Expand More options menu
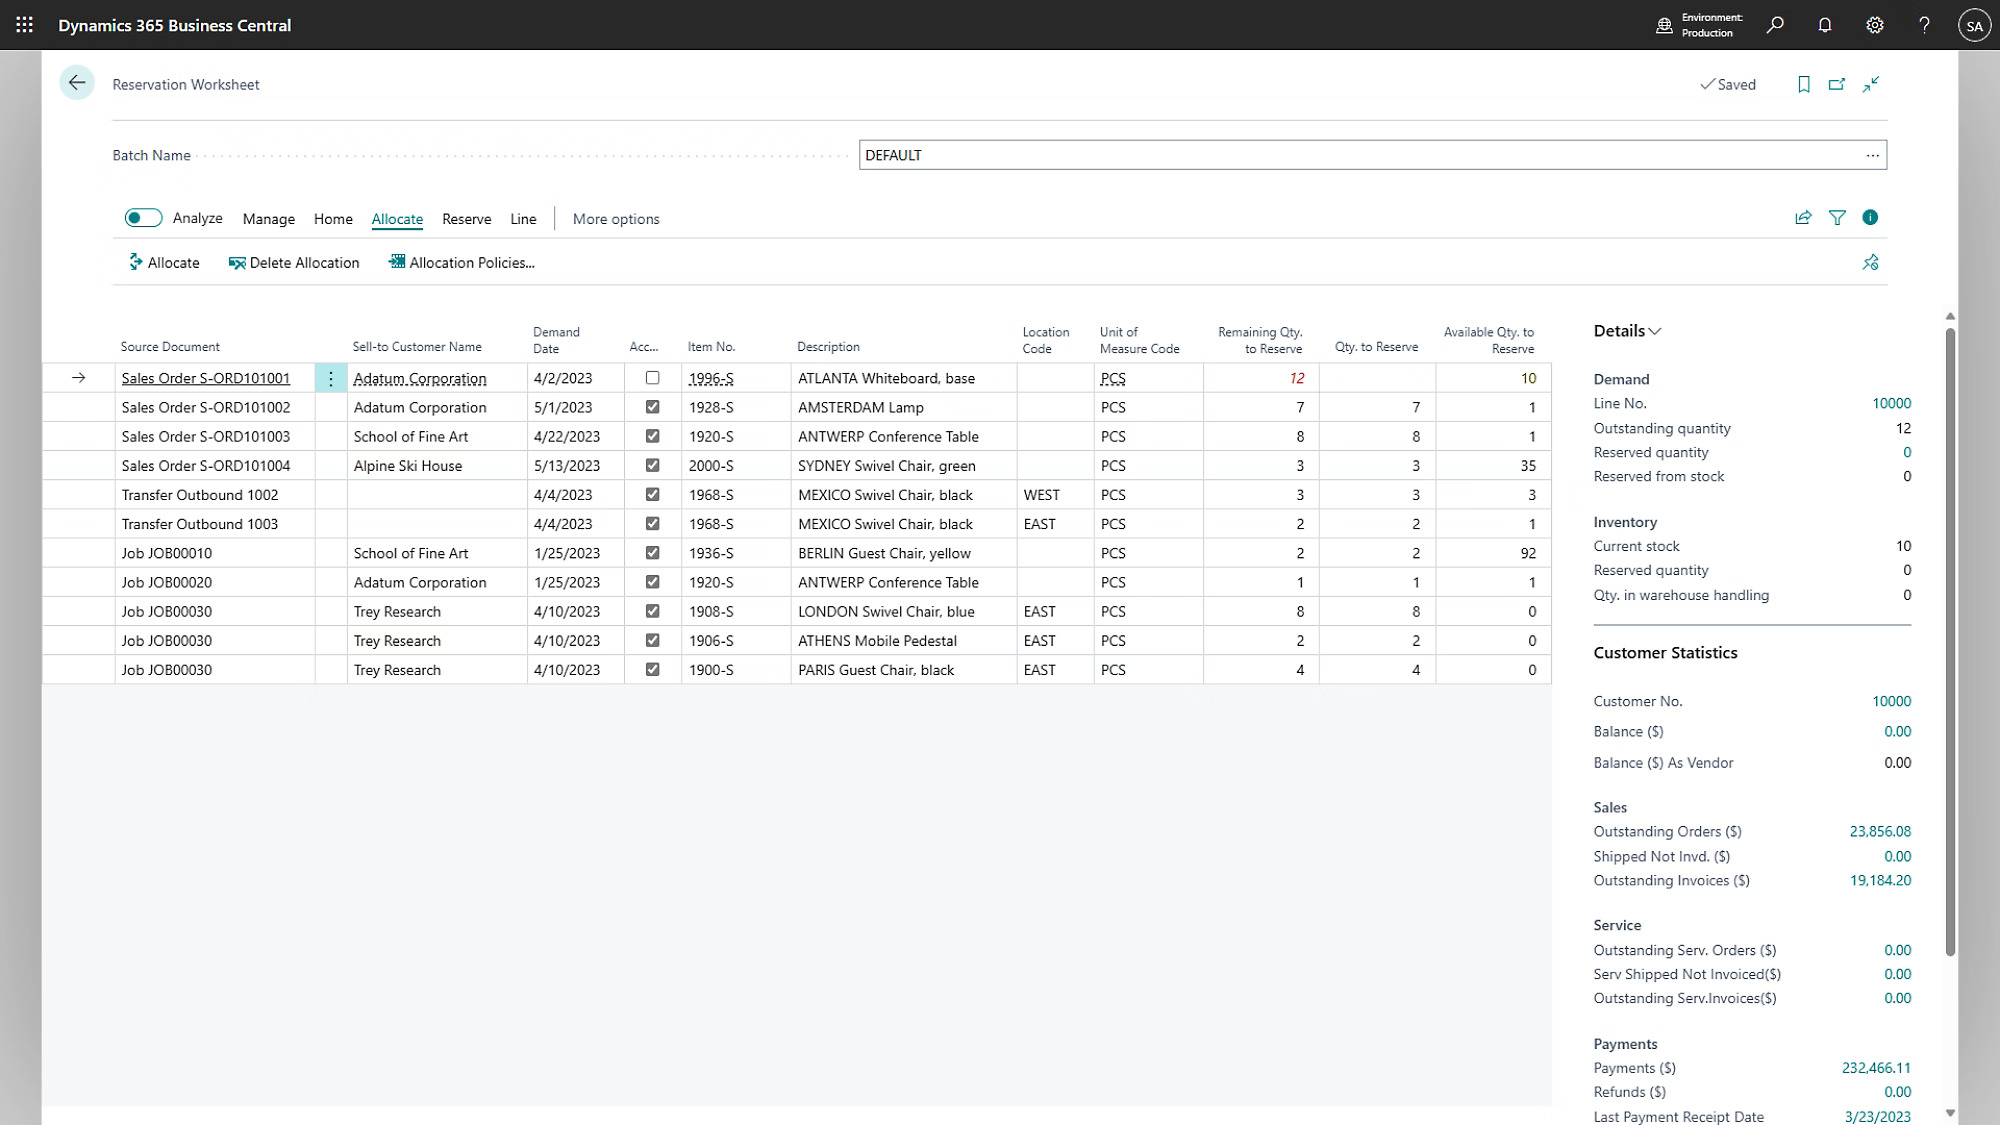The width and height of the screenshot is (2000, 1125). [x=615, y=219]
